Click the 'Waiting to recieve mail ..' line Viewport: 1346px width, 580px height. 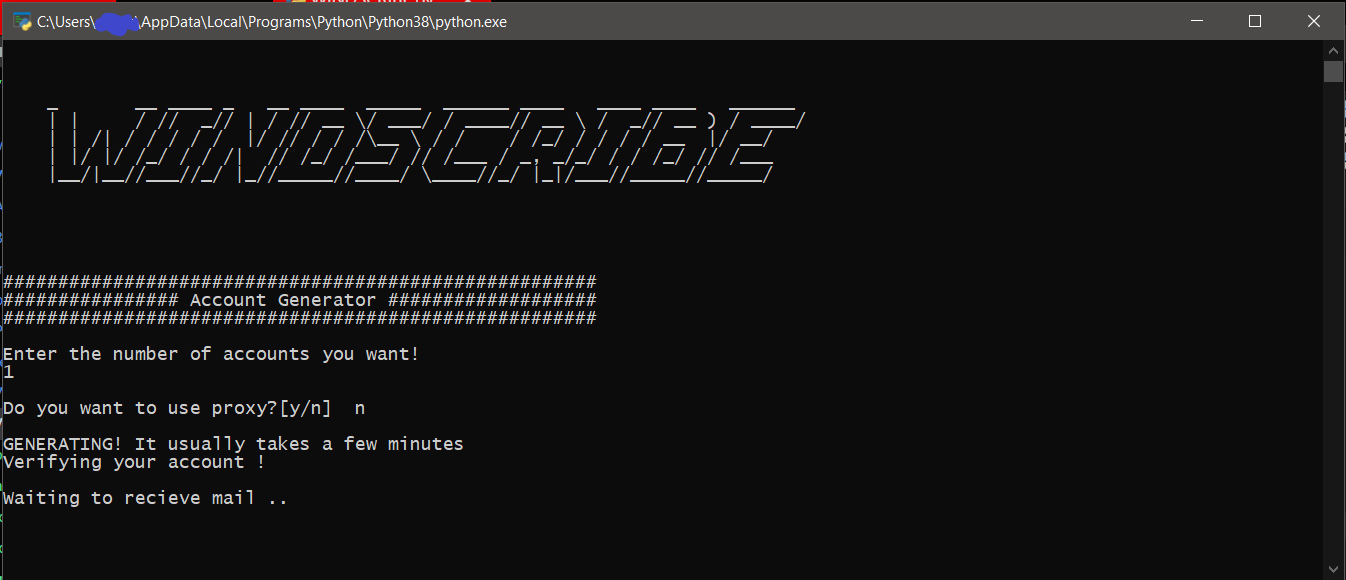click(x=145, y=498)
